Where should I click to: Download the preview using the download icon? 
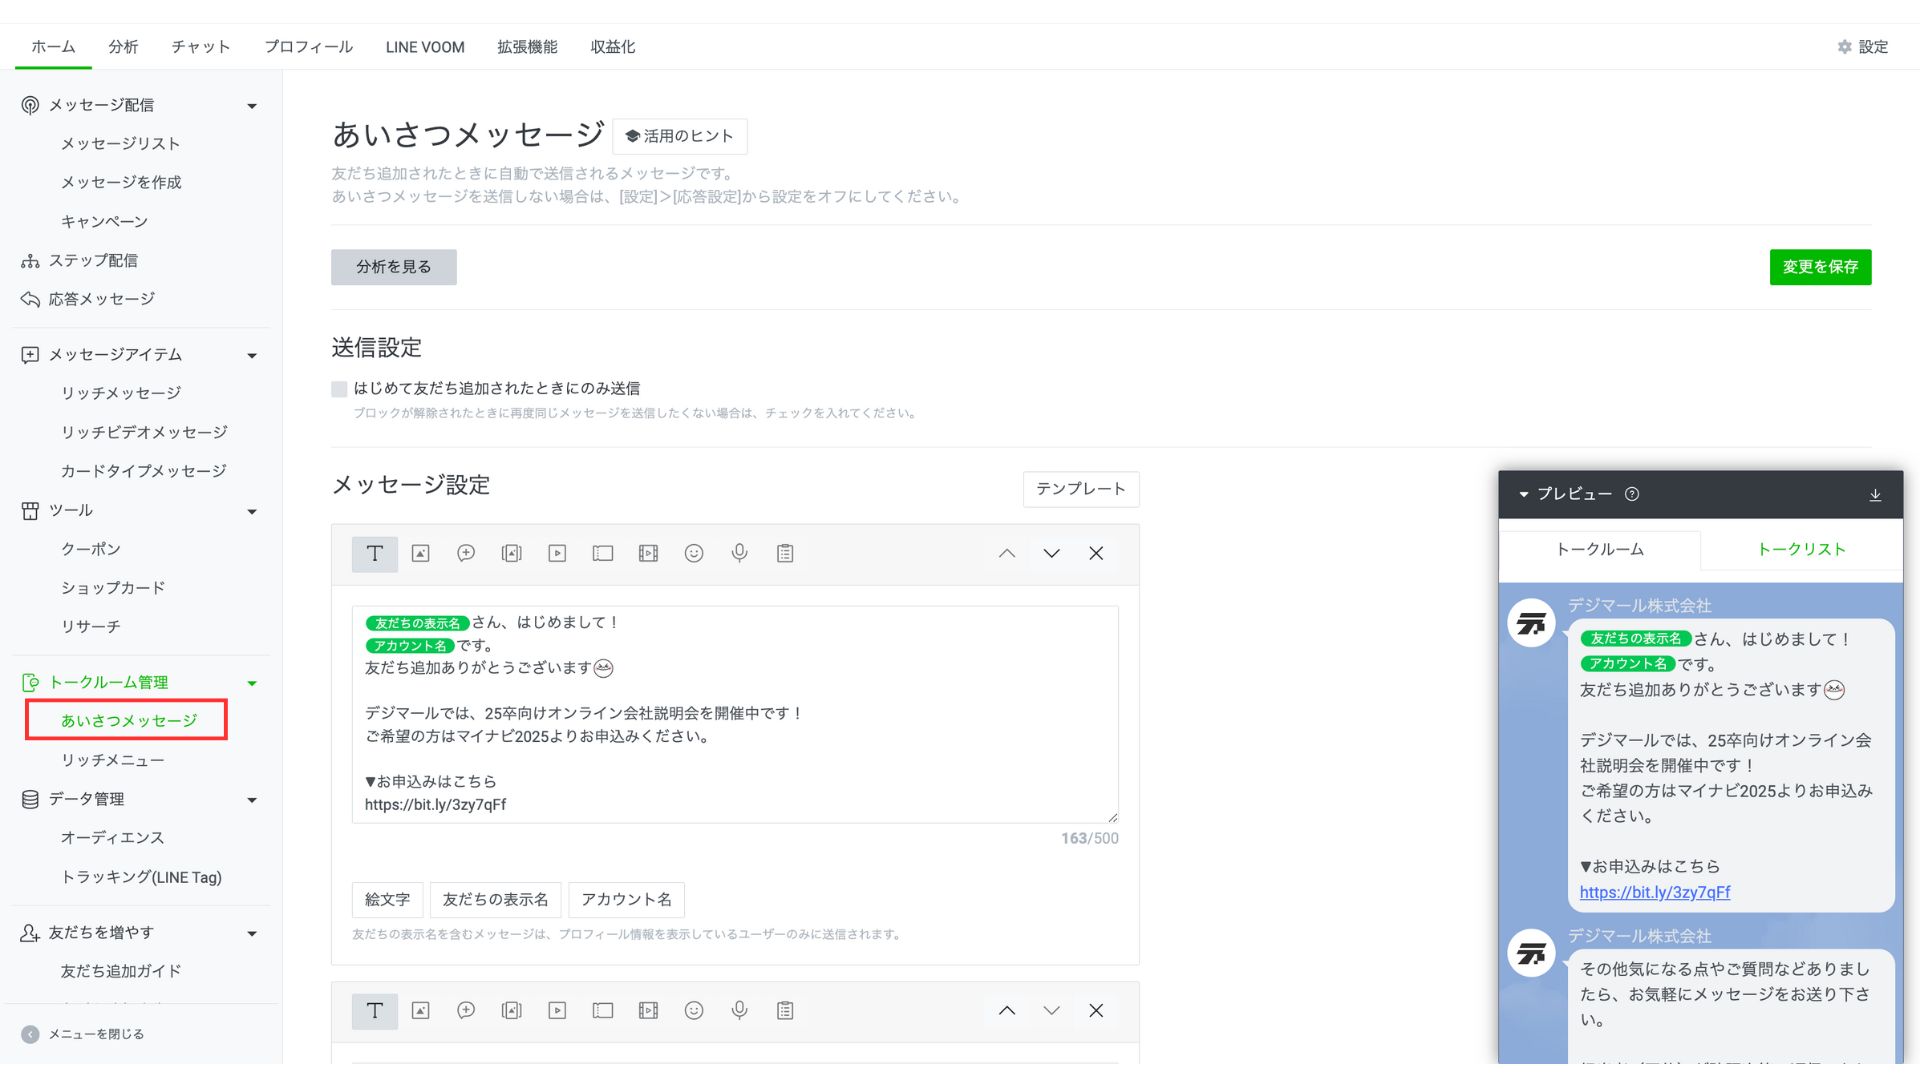click(x=1875, y=495)
